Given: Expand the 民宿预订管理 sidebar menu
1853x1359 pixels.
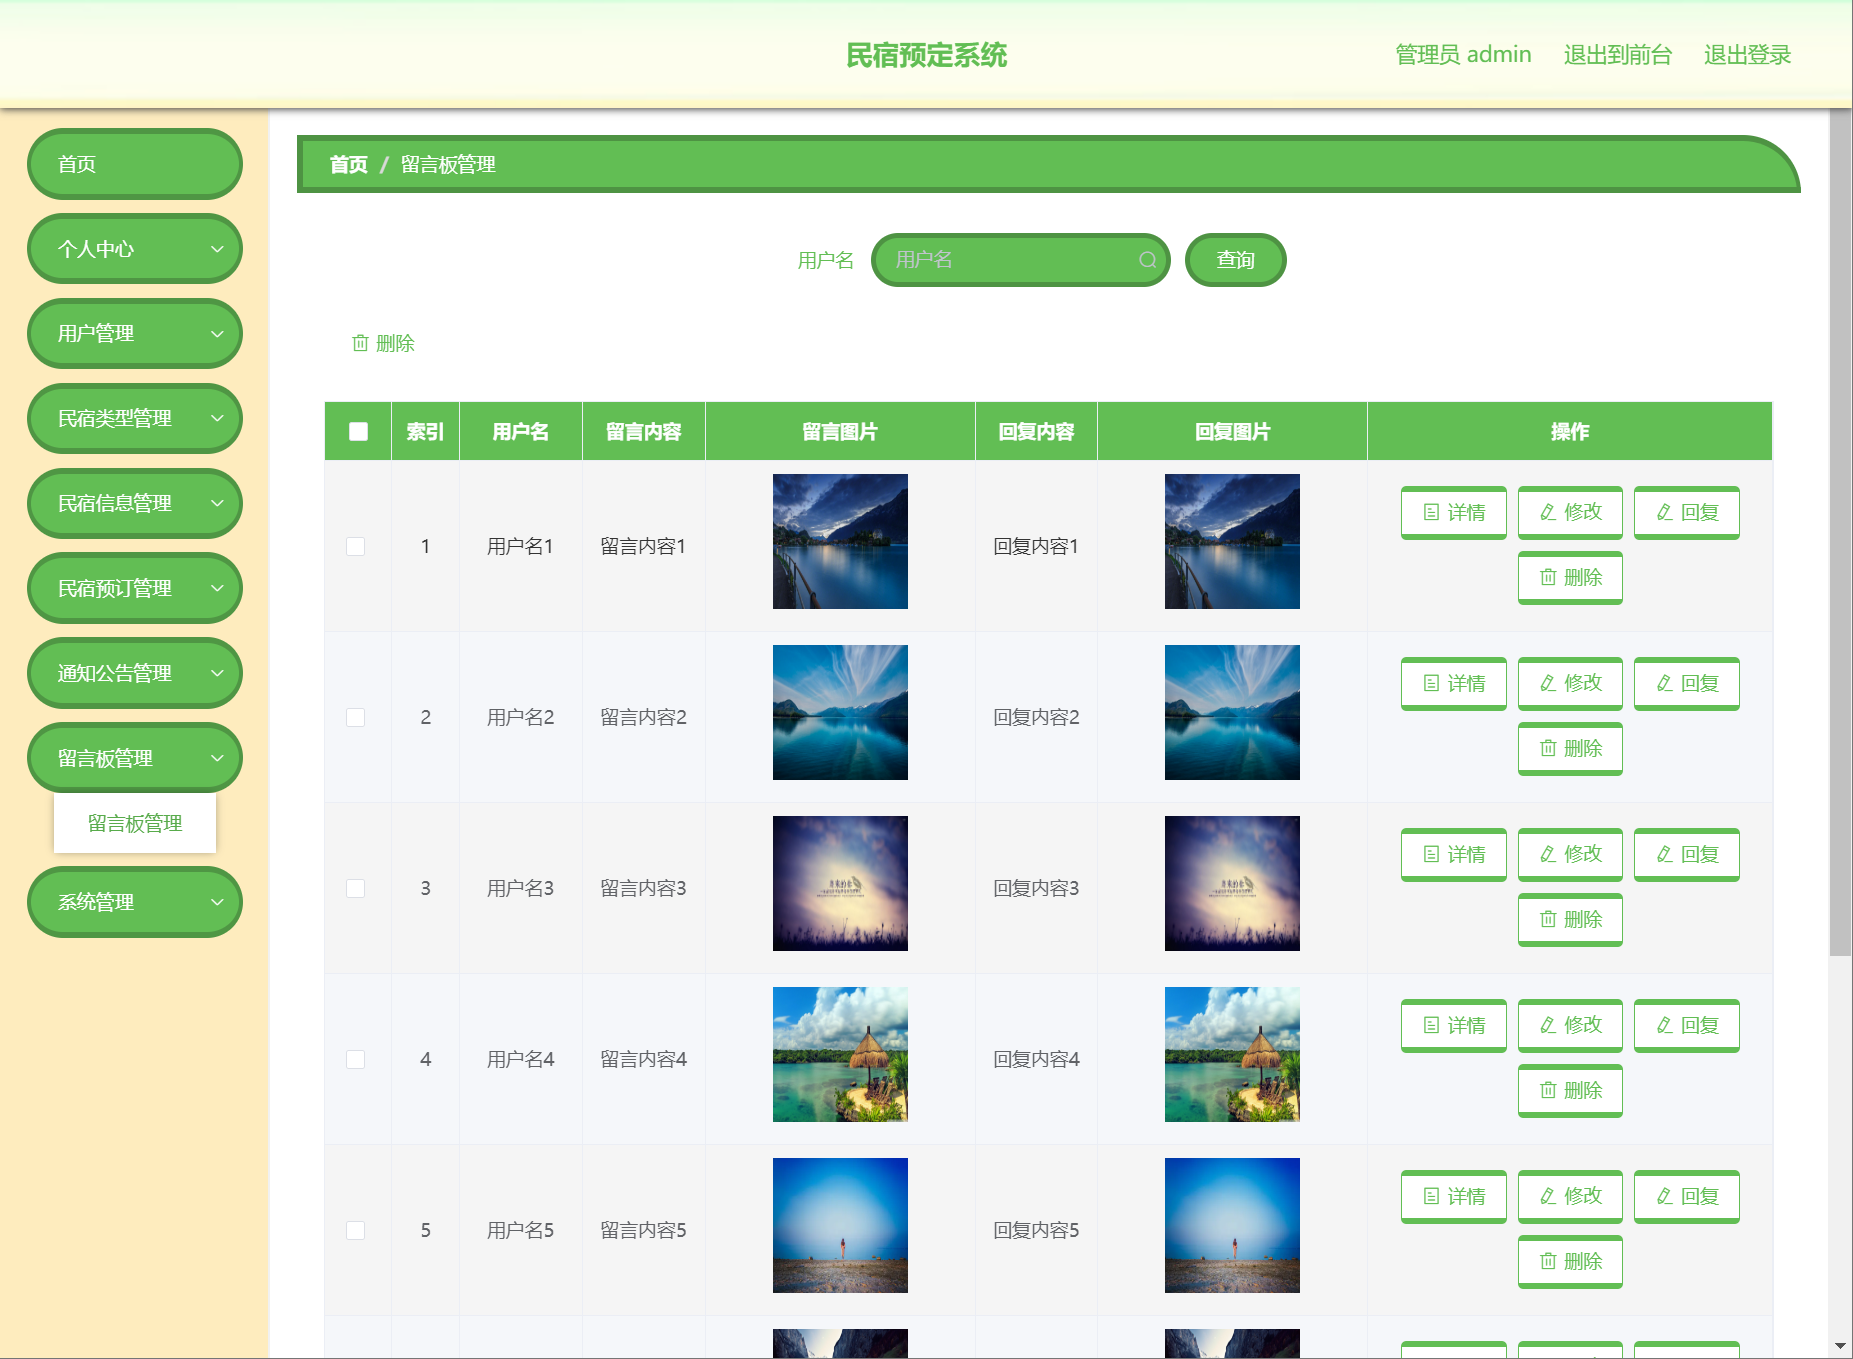Looking at the screenshot, I should coord(135,589).
